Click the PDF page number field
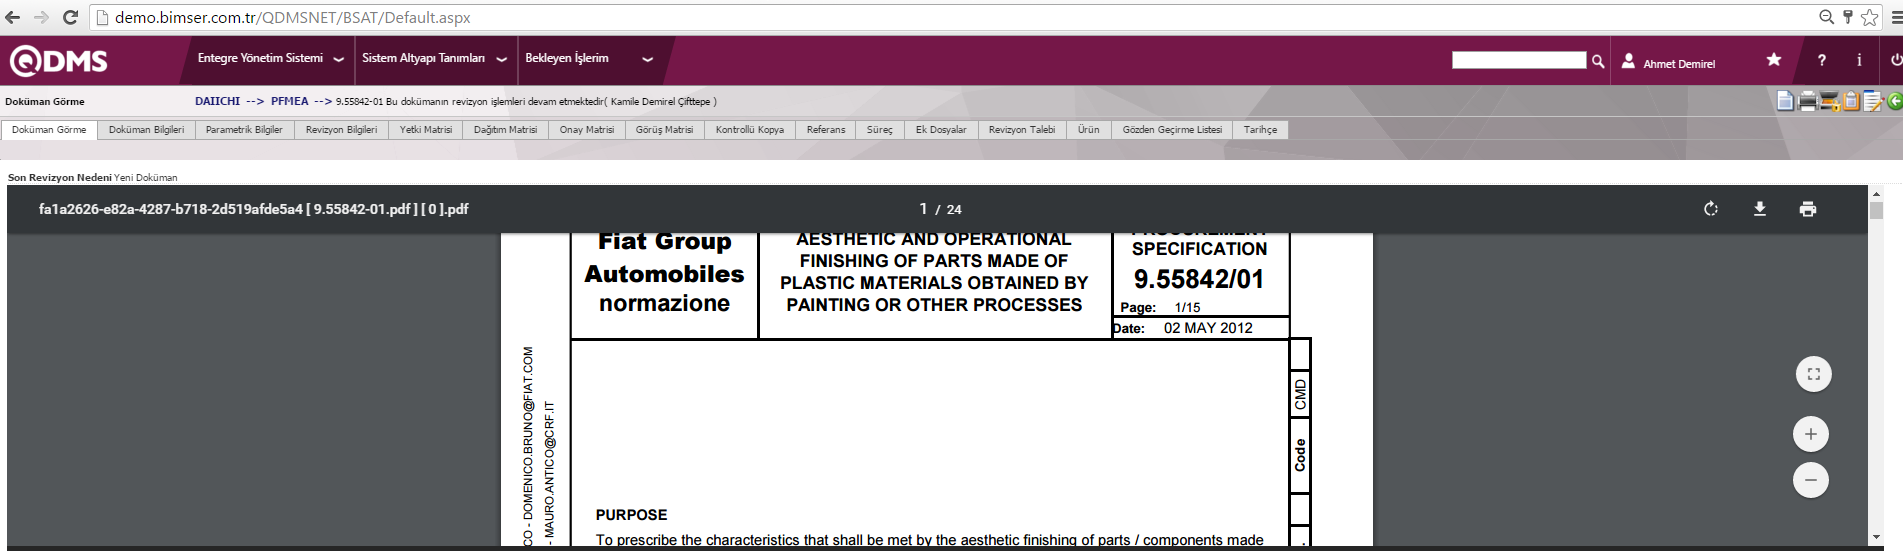Screen dimensions: 1903x551 tap(923, 209)
